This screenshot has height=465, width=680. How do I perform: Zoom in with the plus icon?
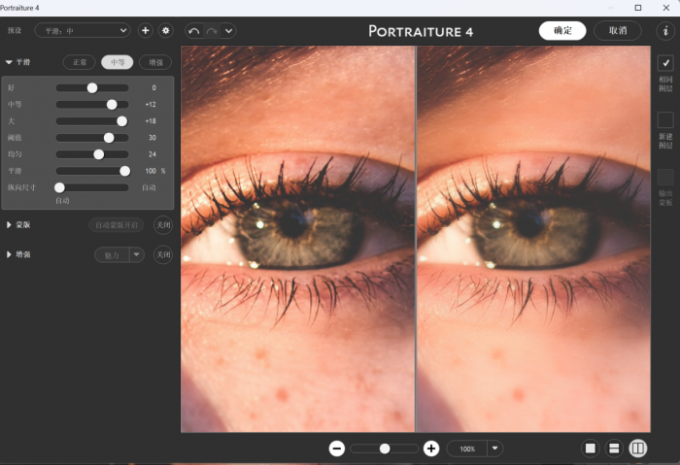pos(431,449)
